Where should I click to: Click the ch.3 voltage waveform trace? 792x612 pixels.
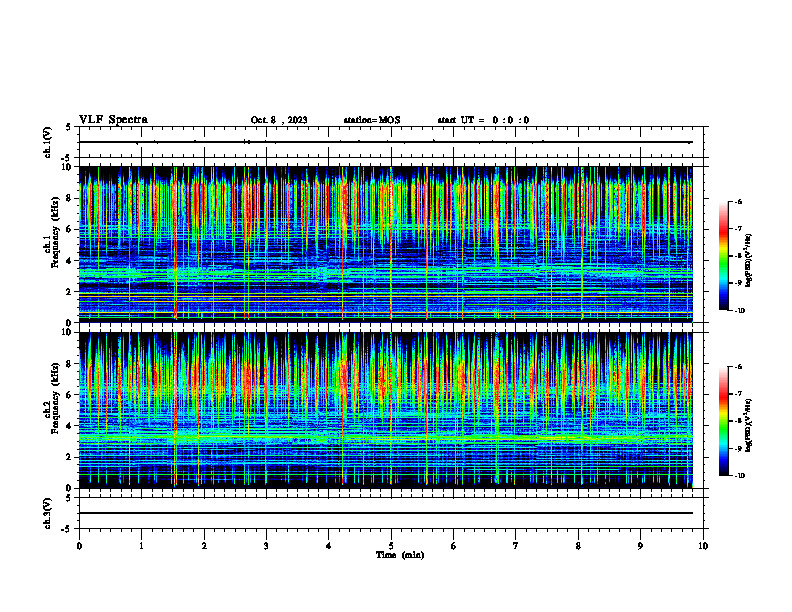386,513
